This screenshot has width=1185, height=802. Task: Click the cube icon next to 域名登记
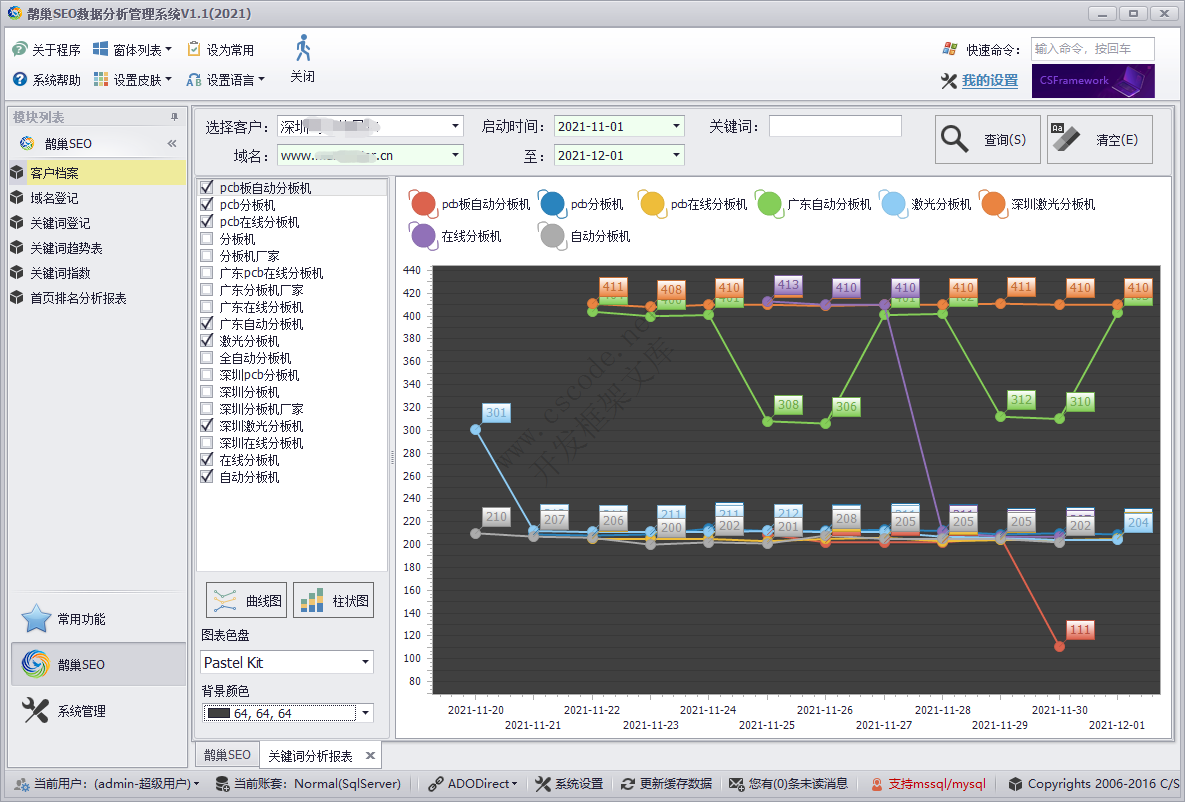[x=17, y=198]
